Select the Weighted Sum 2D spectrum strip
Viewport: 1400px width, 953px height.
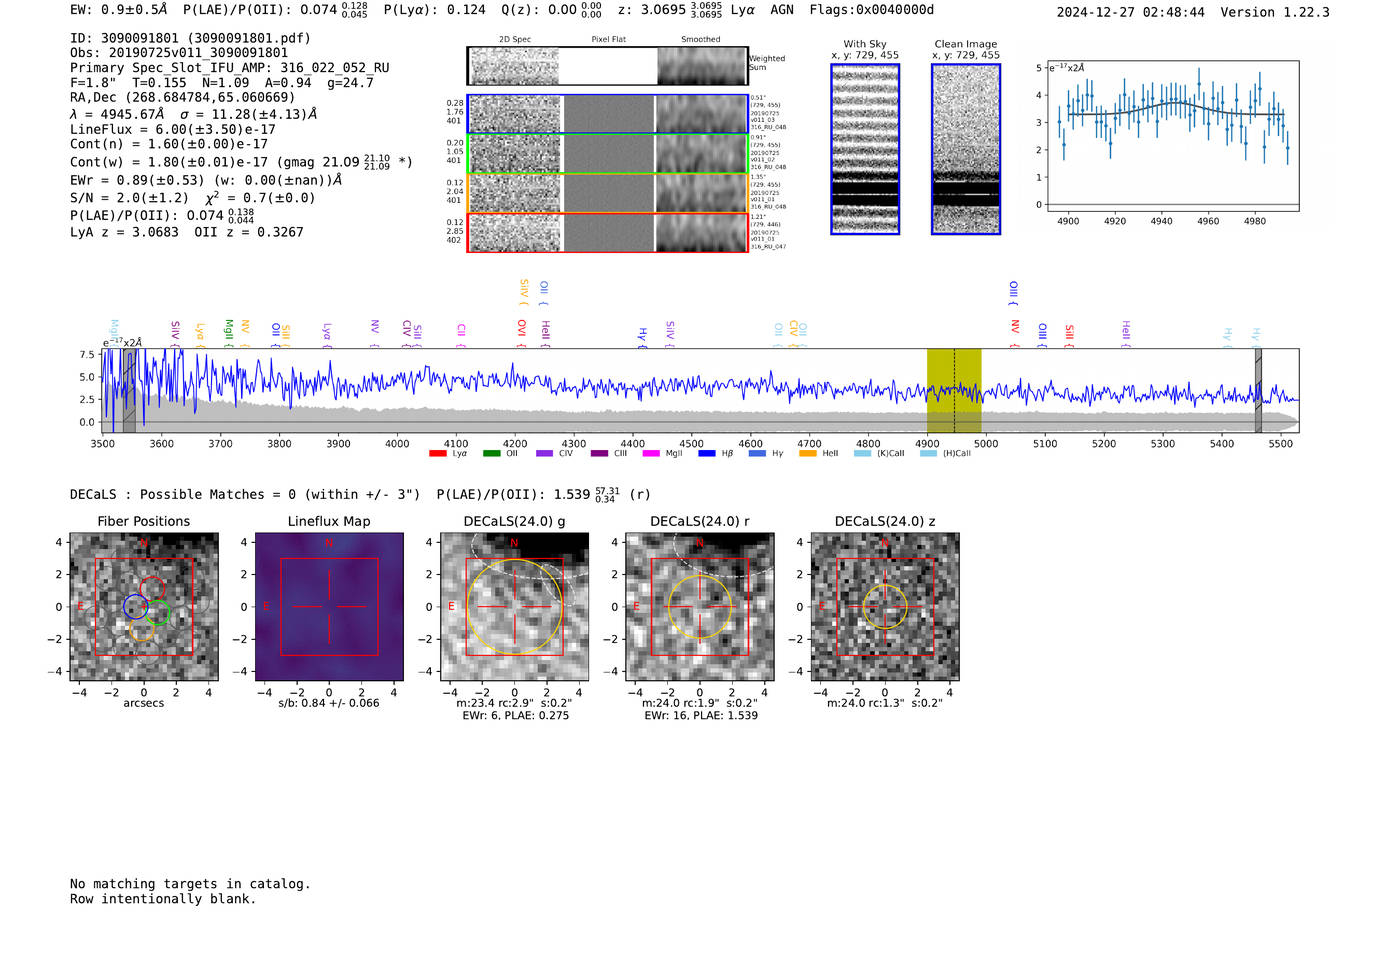point(607,66)
